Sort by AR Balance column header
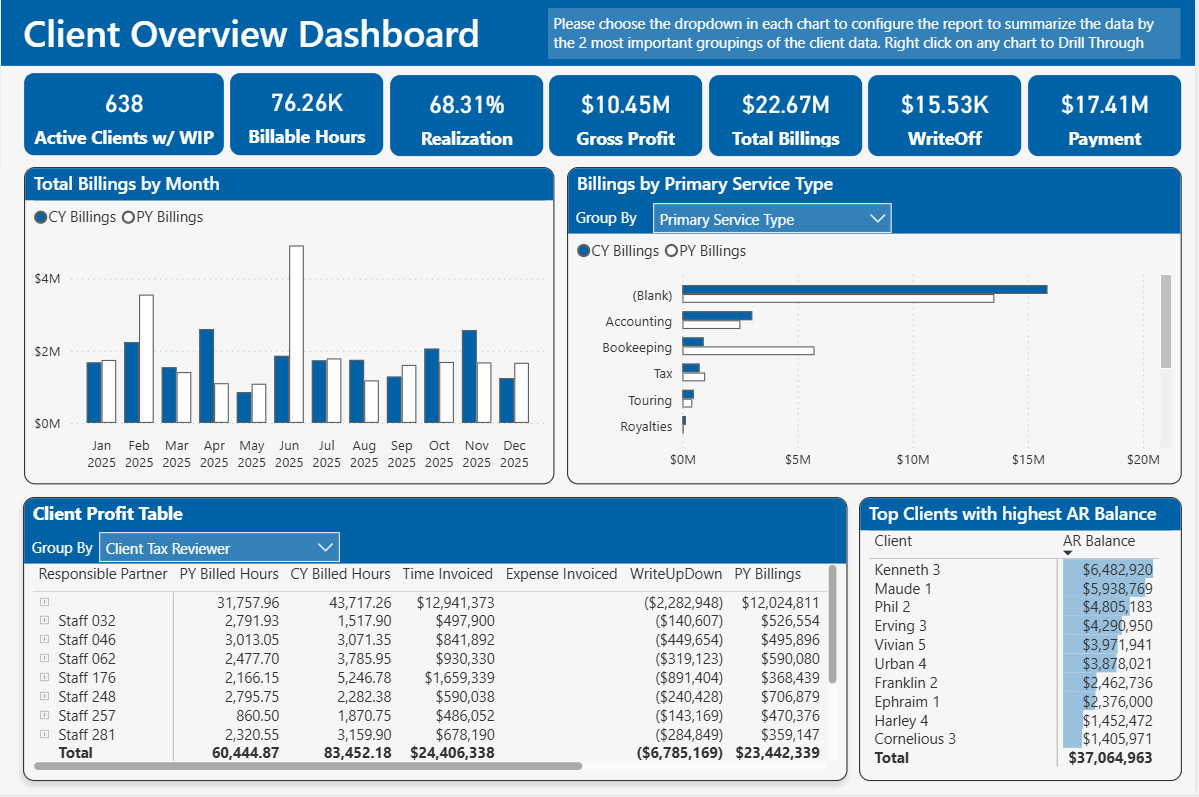1199x797 pixels. pos(1099,541)
